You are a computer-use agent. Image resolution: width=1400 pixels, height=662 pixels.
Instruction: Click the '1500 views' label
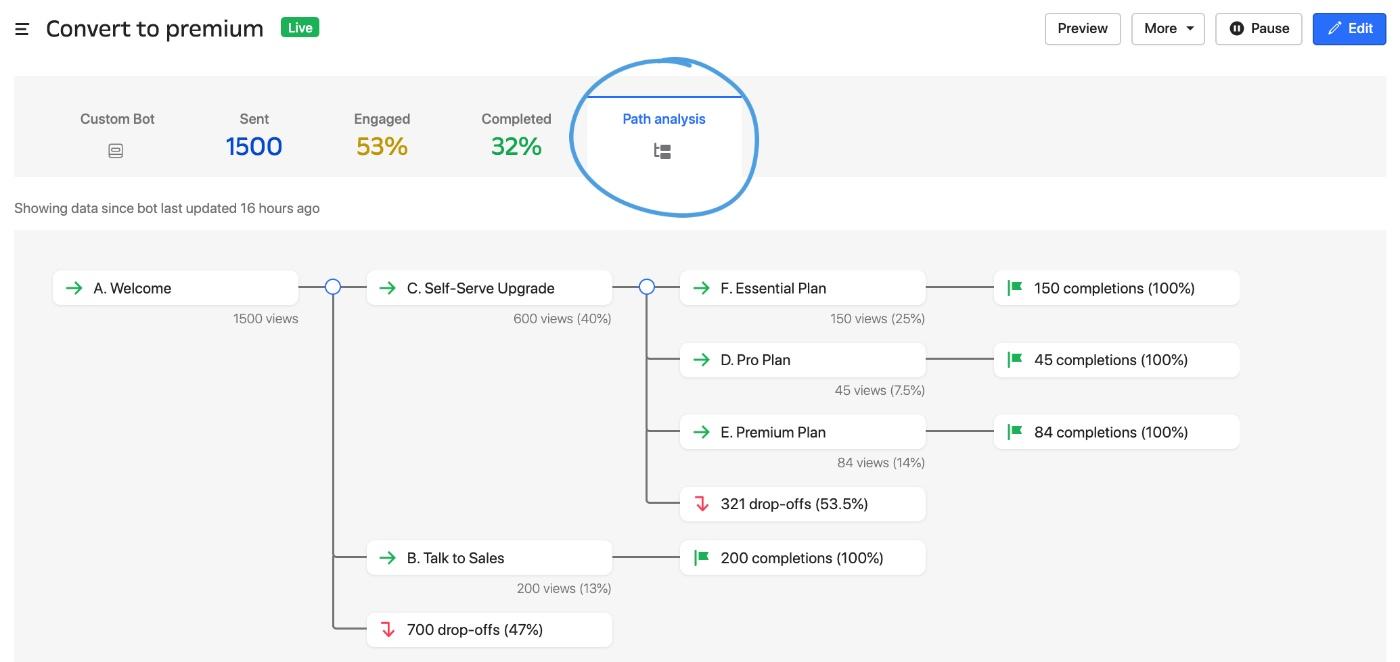click(266, 319)
